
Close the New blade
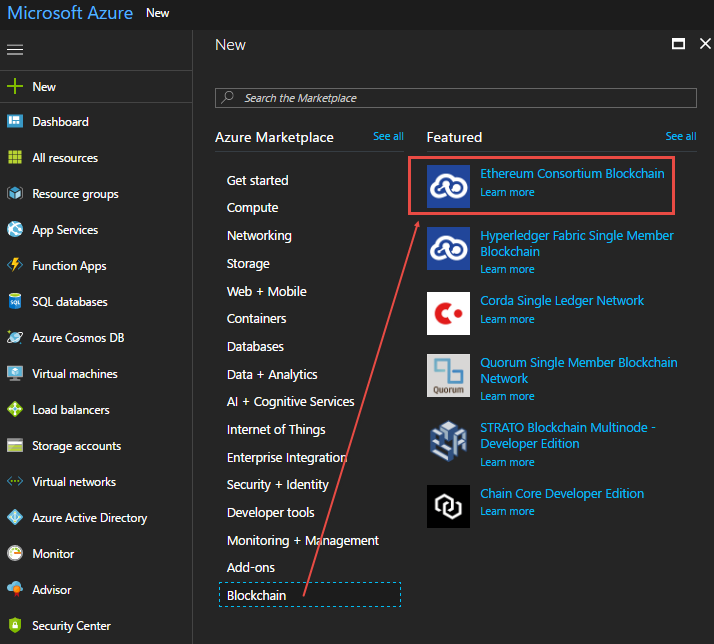click(705, 44)
